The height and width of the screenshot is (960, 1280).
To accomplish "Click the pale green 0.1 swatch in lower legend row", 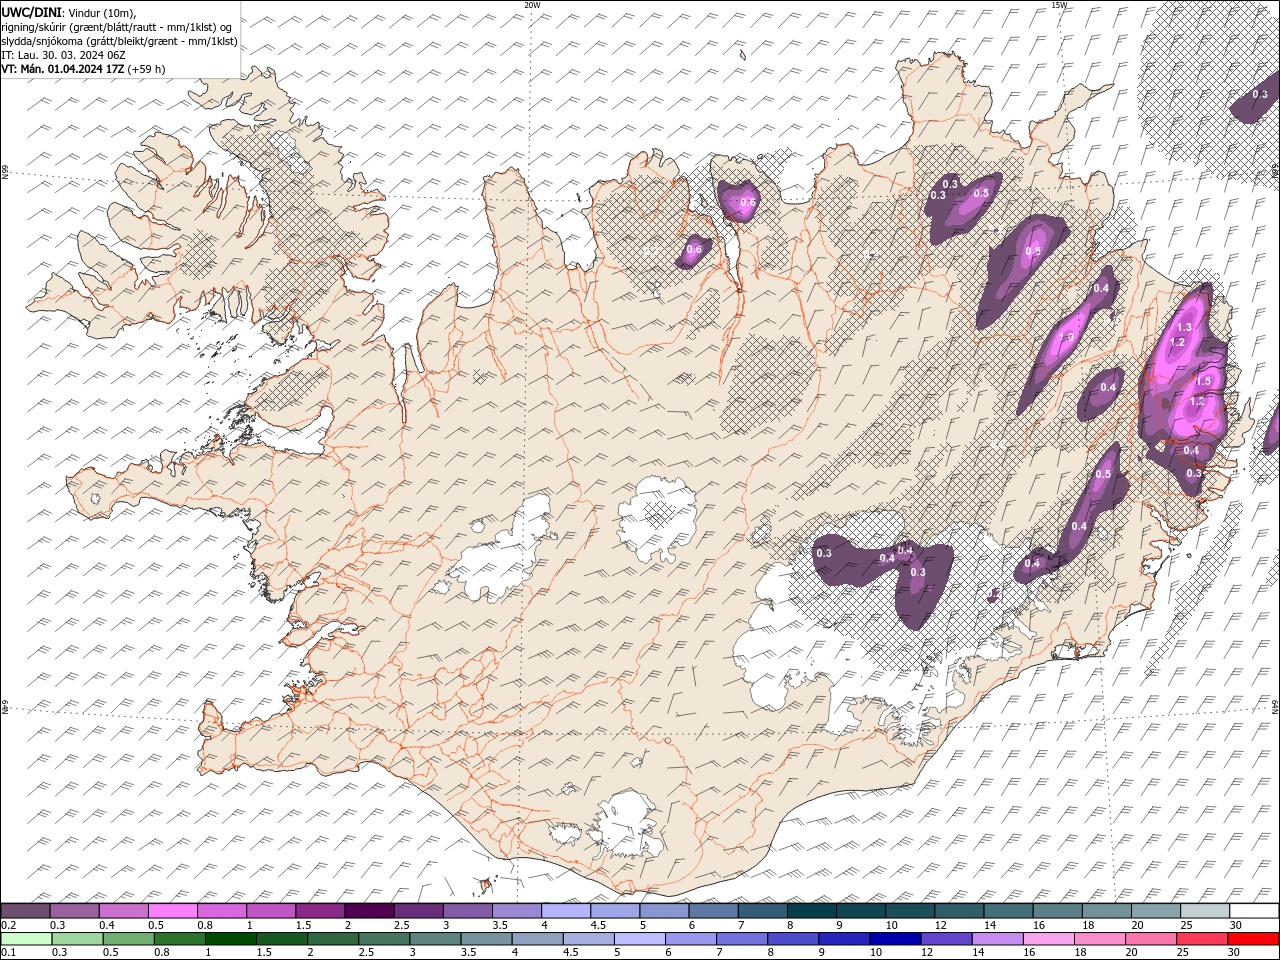I will (x=27, y=938).
